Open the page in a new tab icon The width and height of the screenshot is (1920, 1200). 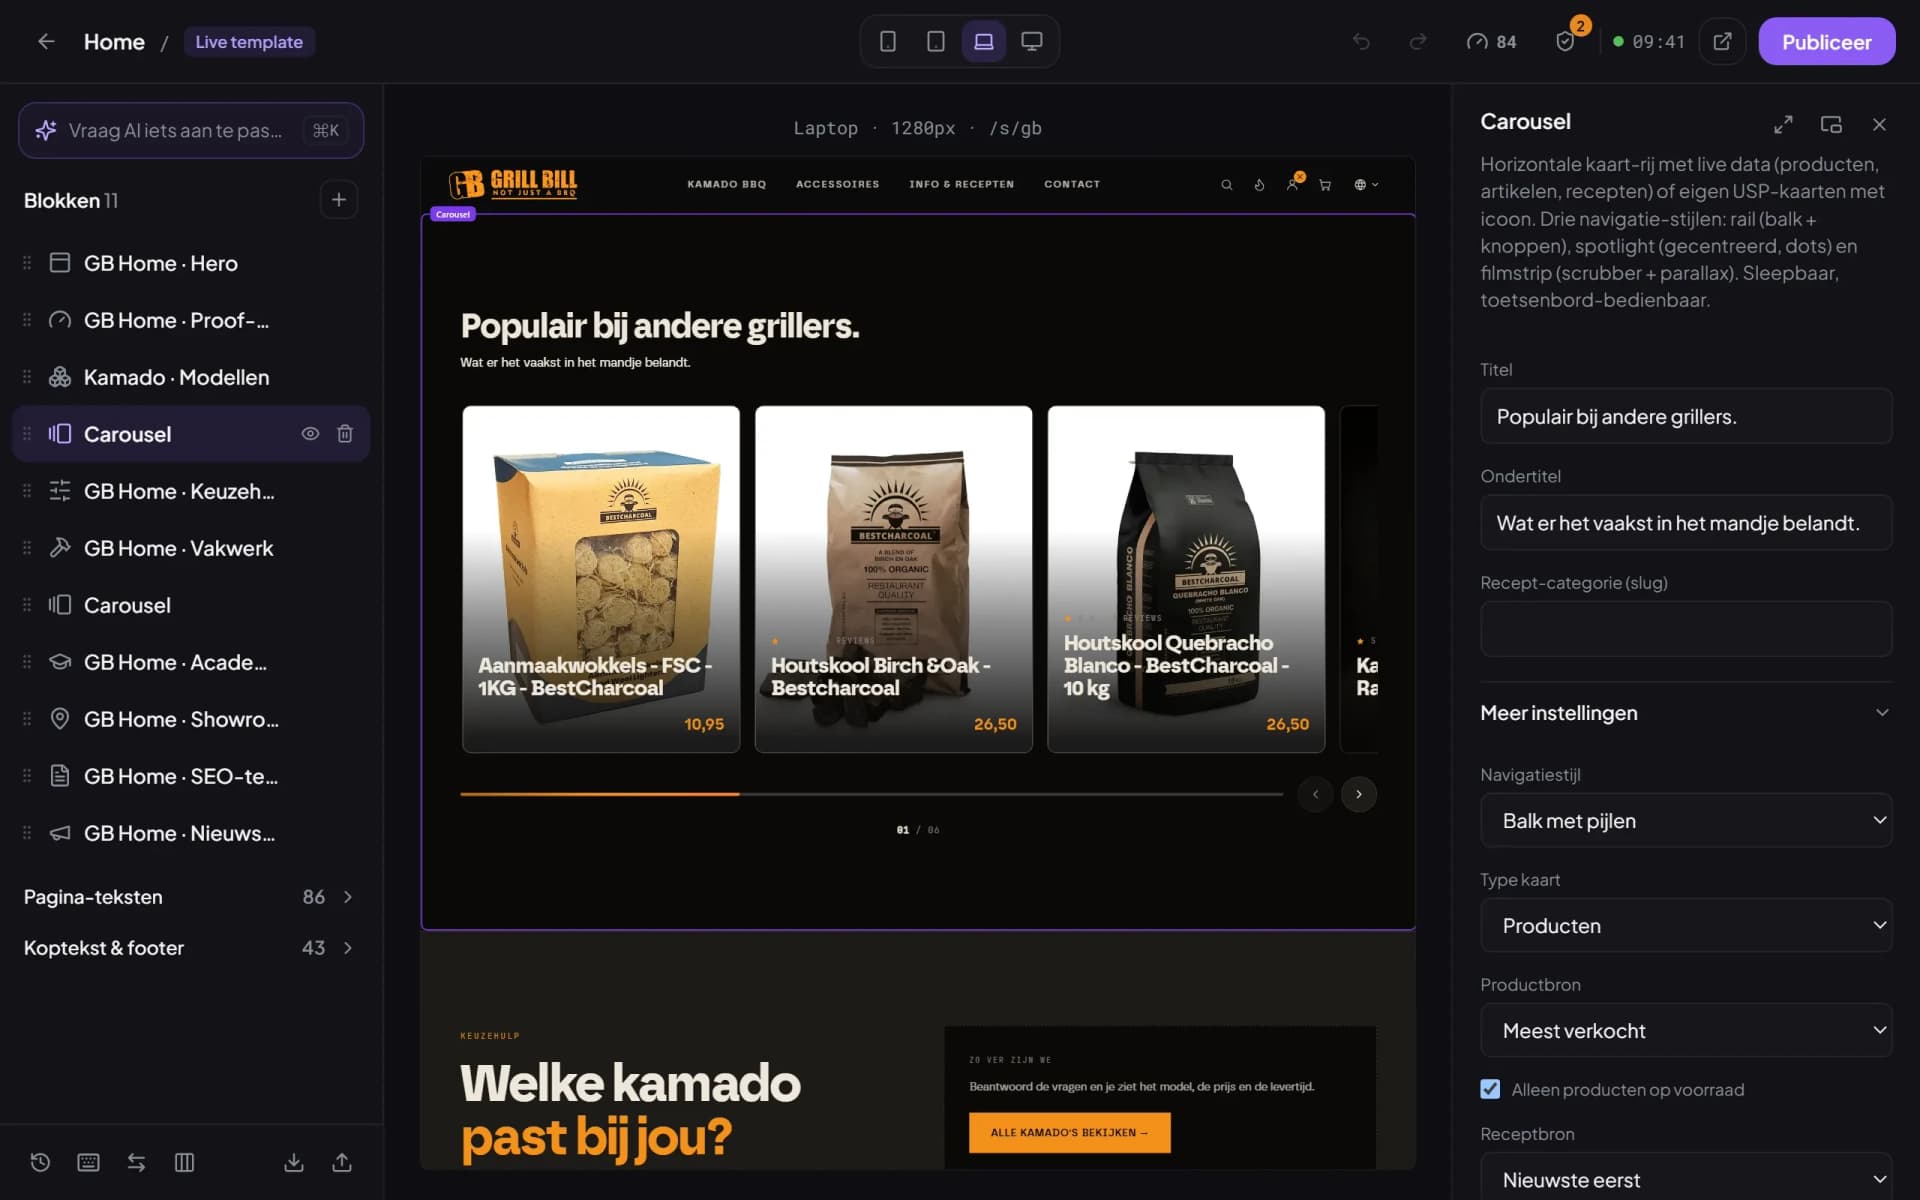tap(1722, 42)
